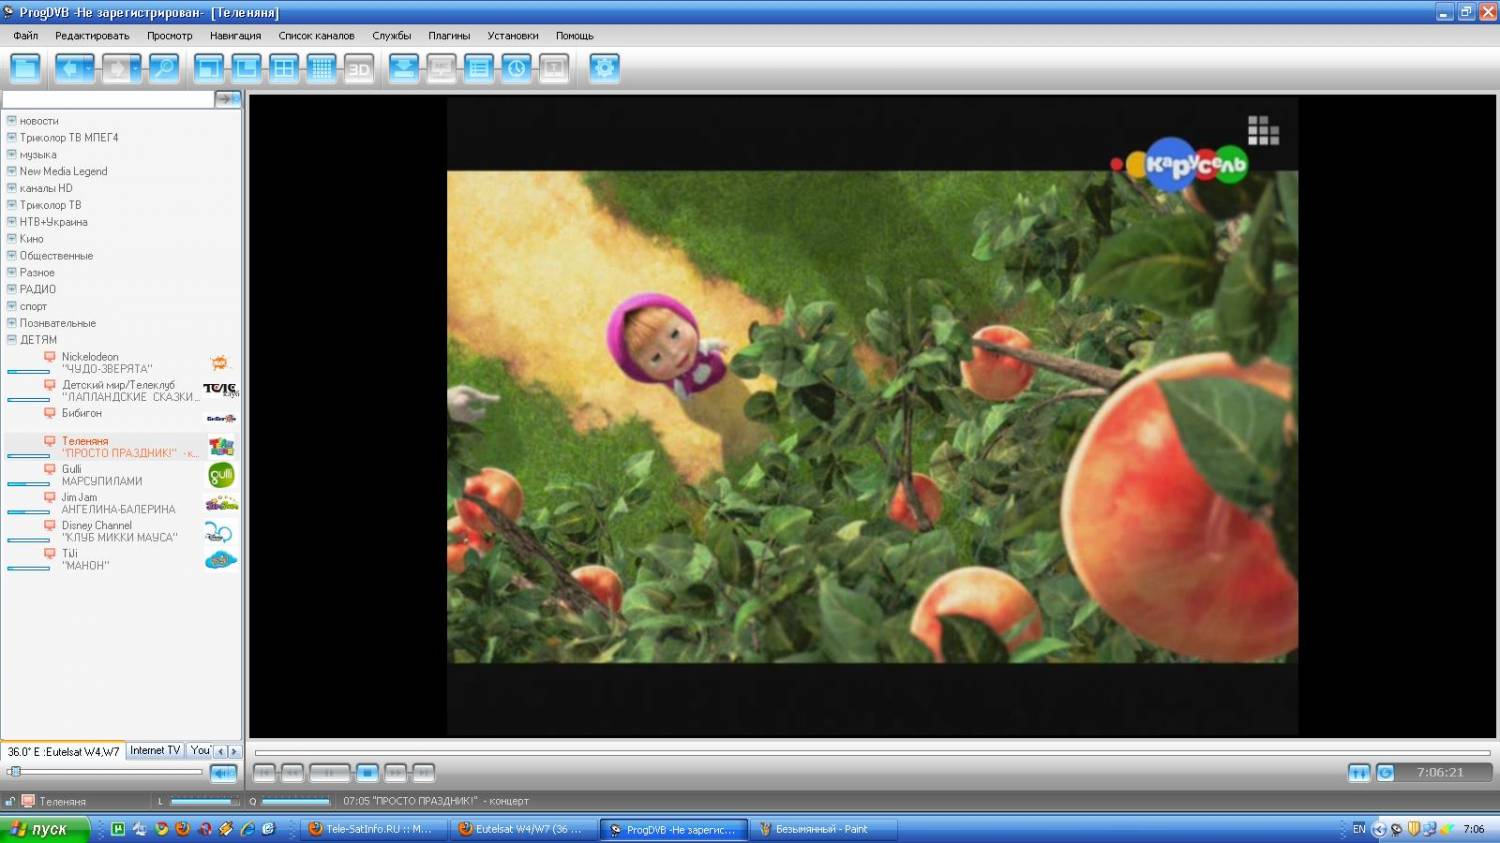Expand the каналы HD group
This screenshot has height=843, width=1500.
click(x=11, y=188)
